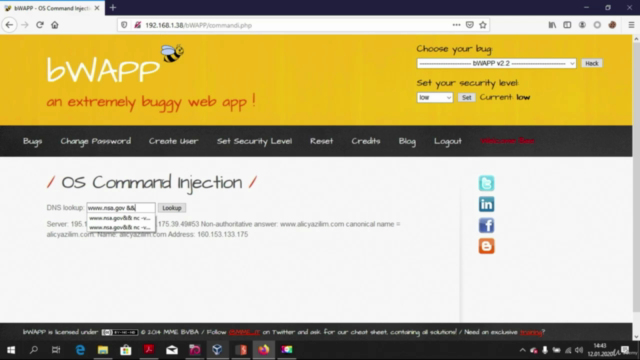Open the Mail app from taskbar

tap(172, 350)
